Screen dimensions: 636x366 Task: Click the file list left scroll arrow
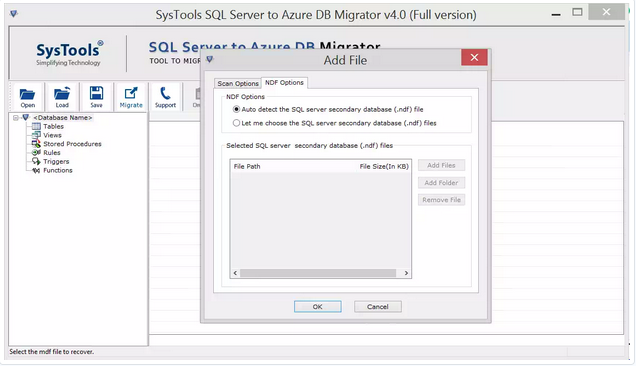click(235, 273)
